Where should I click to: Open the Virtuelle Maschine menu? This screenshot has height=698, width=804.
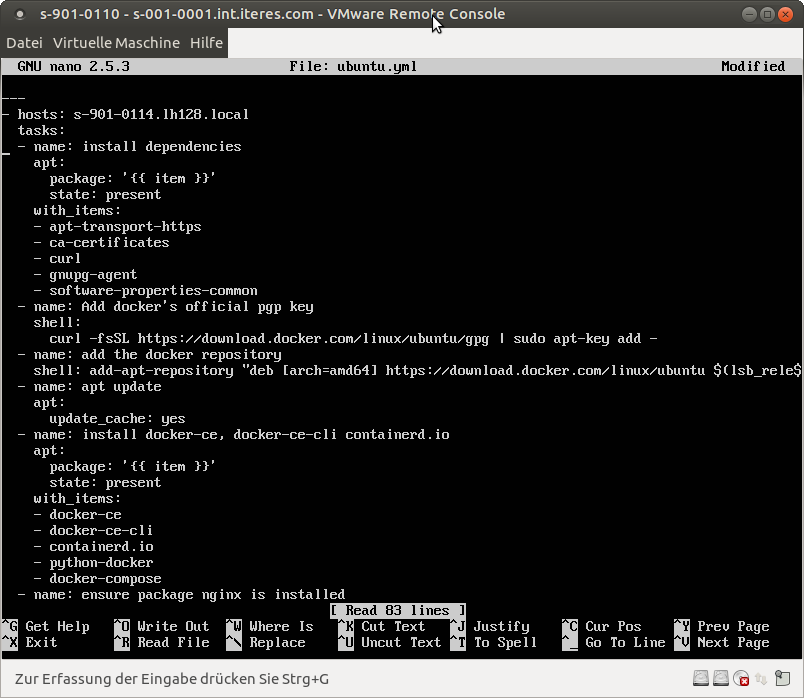pyautogui.click(x=116, y=43)
